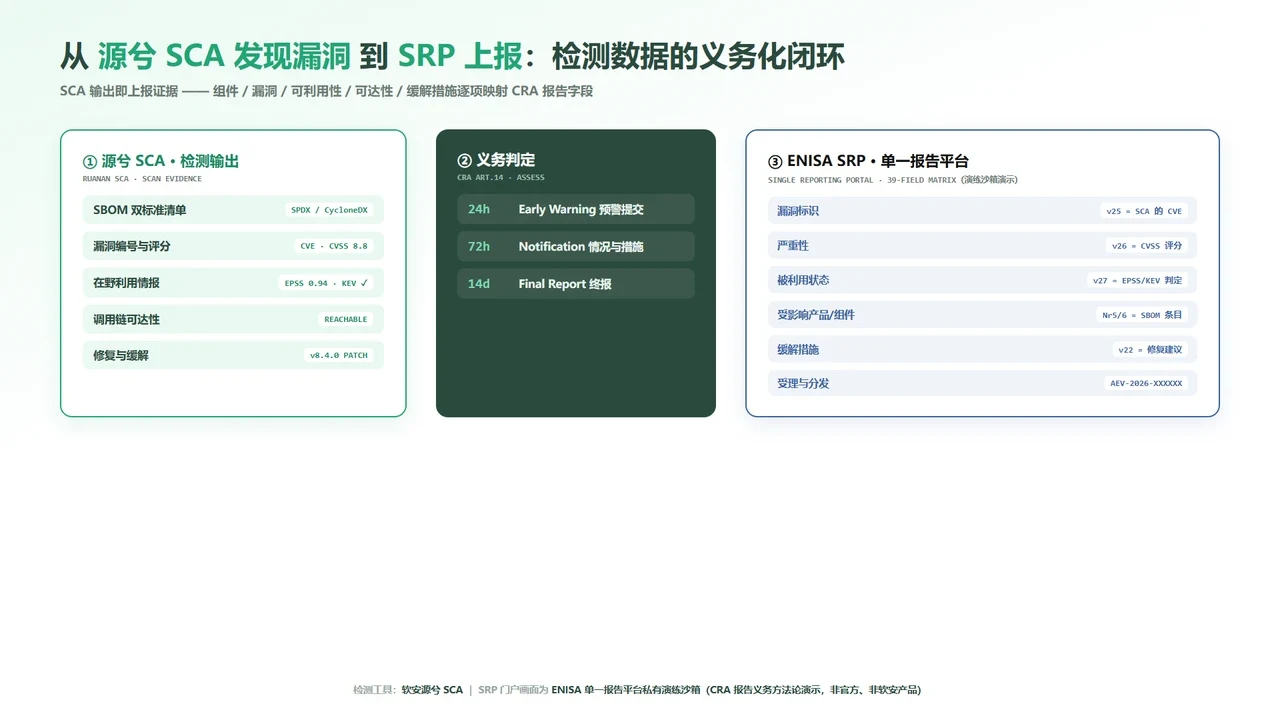The height and width of the screenshot is (720, 1280).
Task: Click the '14d' deadline value
Action: [479, 284]
